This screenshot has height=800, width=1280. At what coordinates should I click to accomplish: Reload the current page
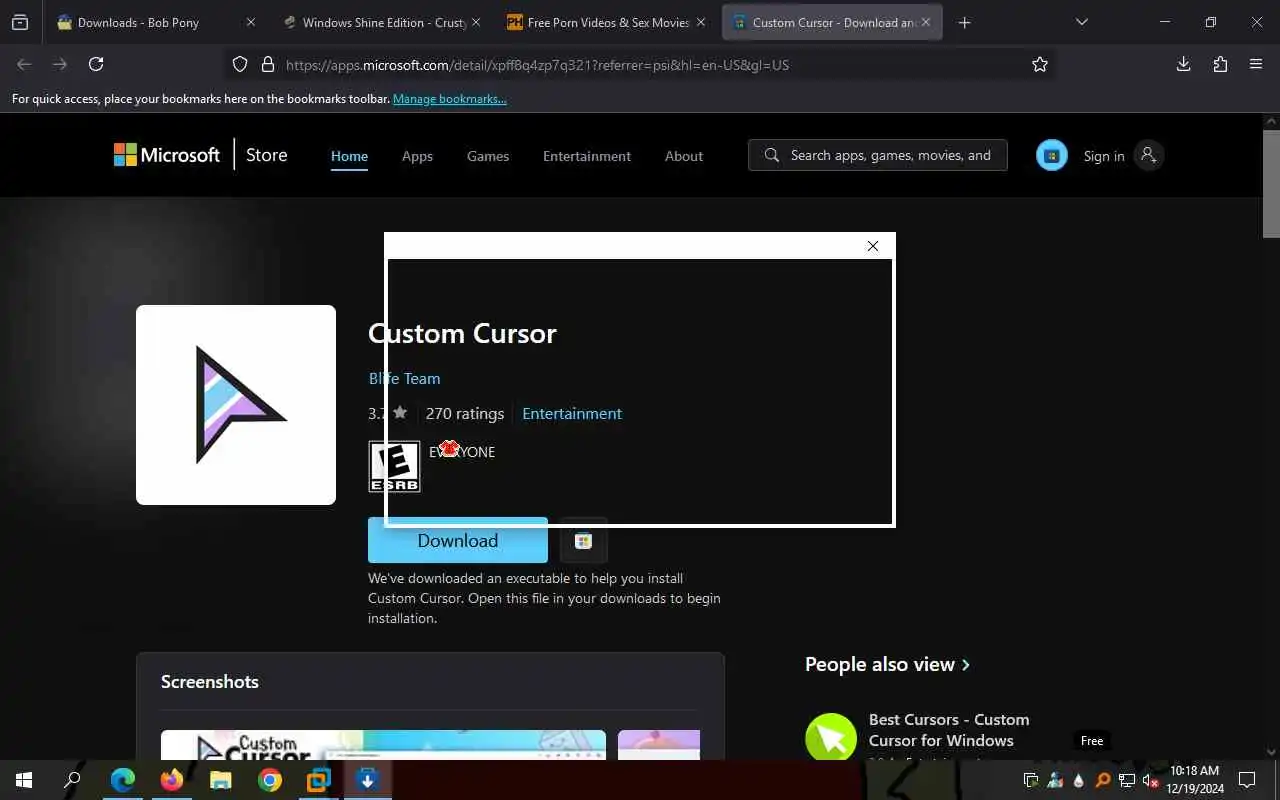point(96,64)
